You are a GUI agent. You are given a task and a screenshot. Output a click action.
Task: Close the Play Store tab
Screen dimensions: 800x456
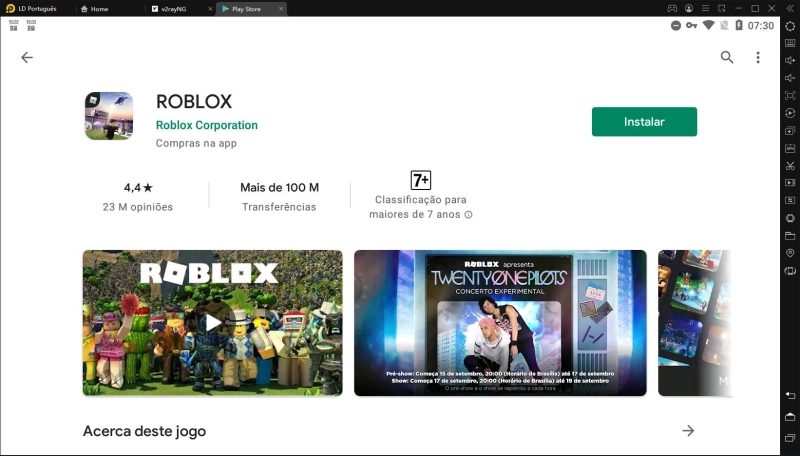pos(281,8)
